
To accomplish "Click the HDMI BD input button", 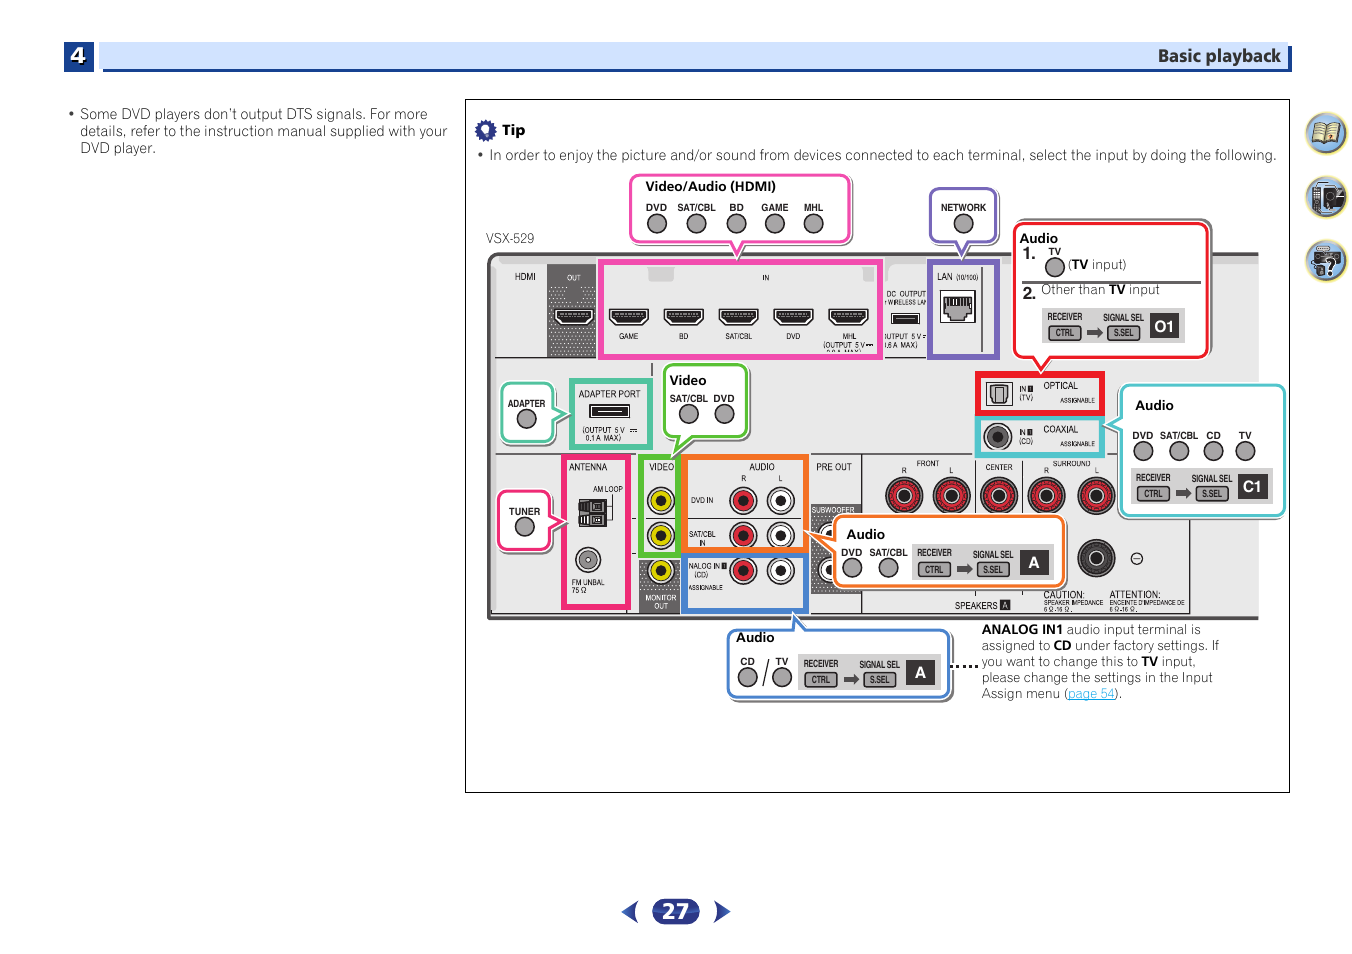I will click(736, 223).
